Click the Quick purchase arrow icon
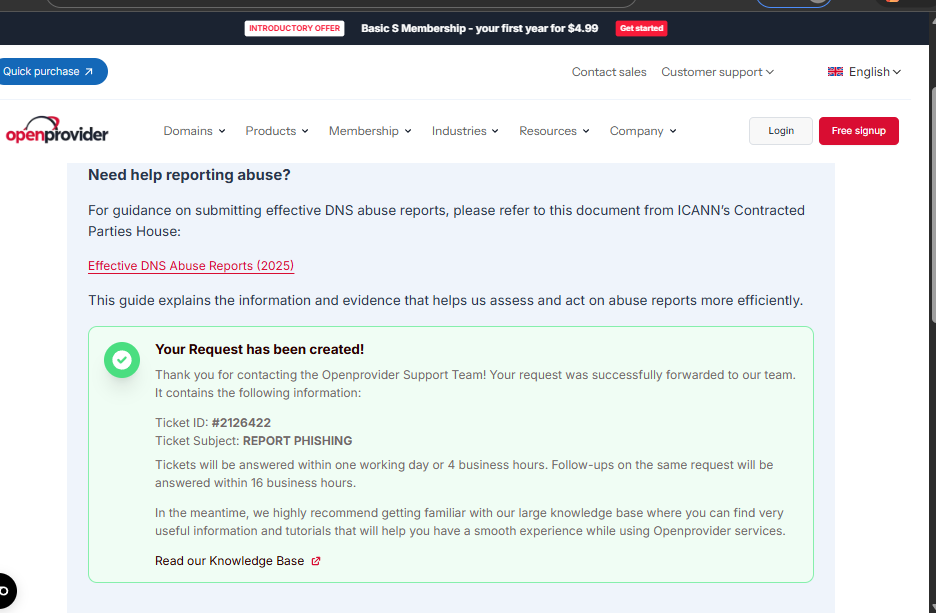The width and height of the screenshot is (936, 613). [89, 72]
